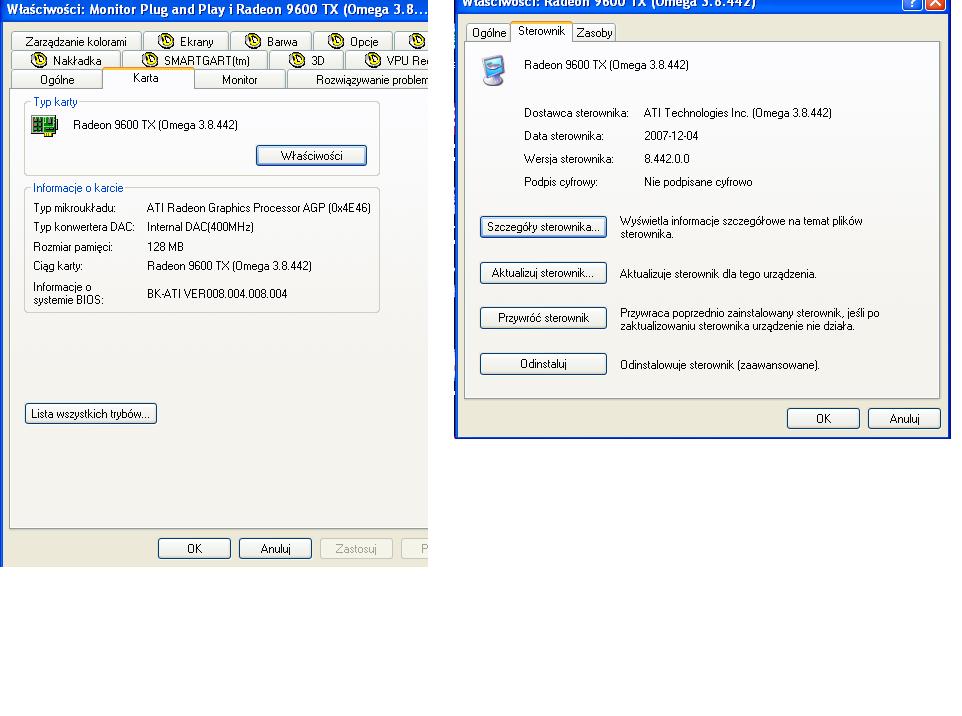Open the VPU Recover tab

tap(387, 61)
